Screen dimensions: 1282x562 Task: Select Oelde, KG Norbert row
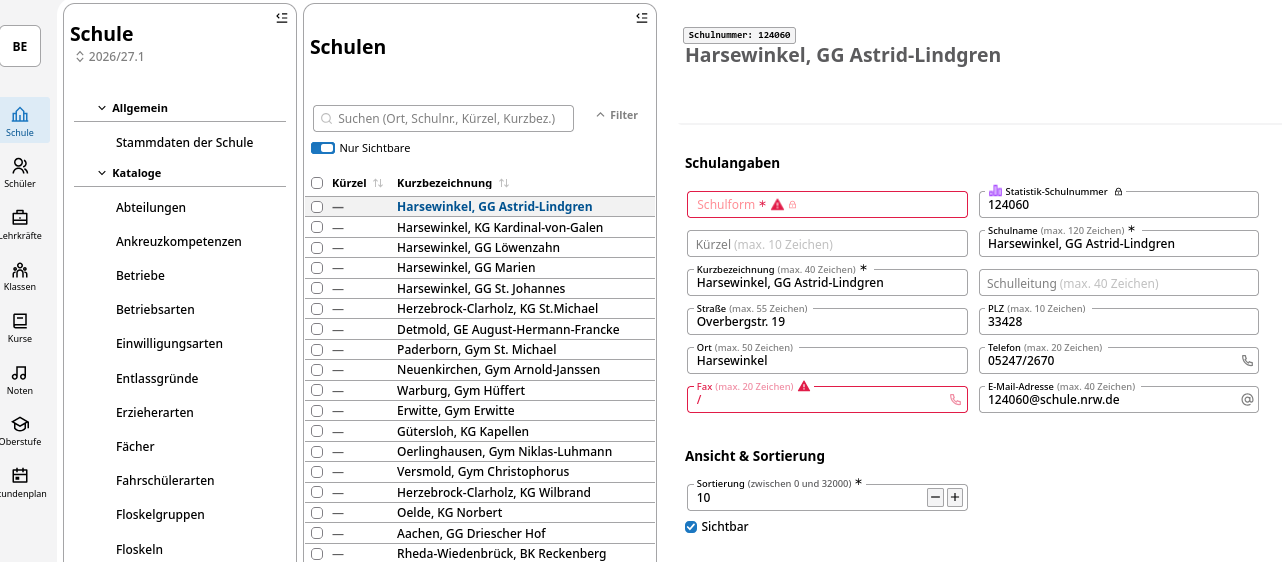tap(480, 512)
